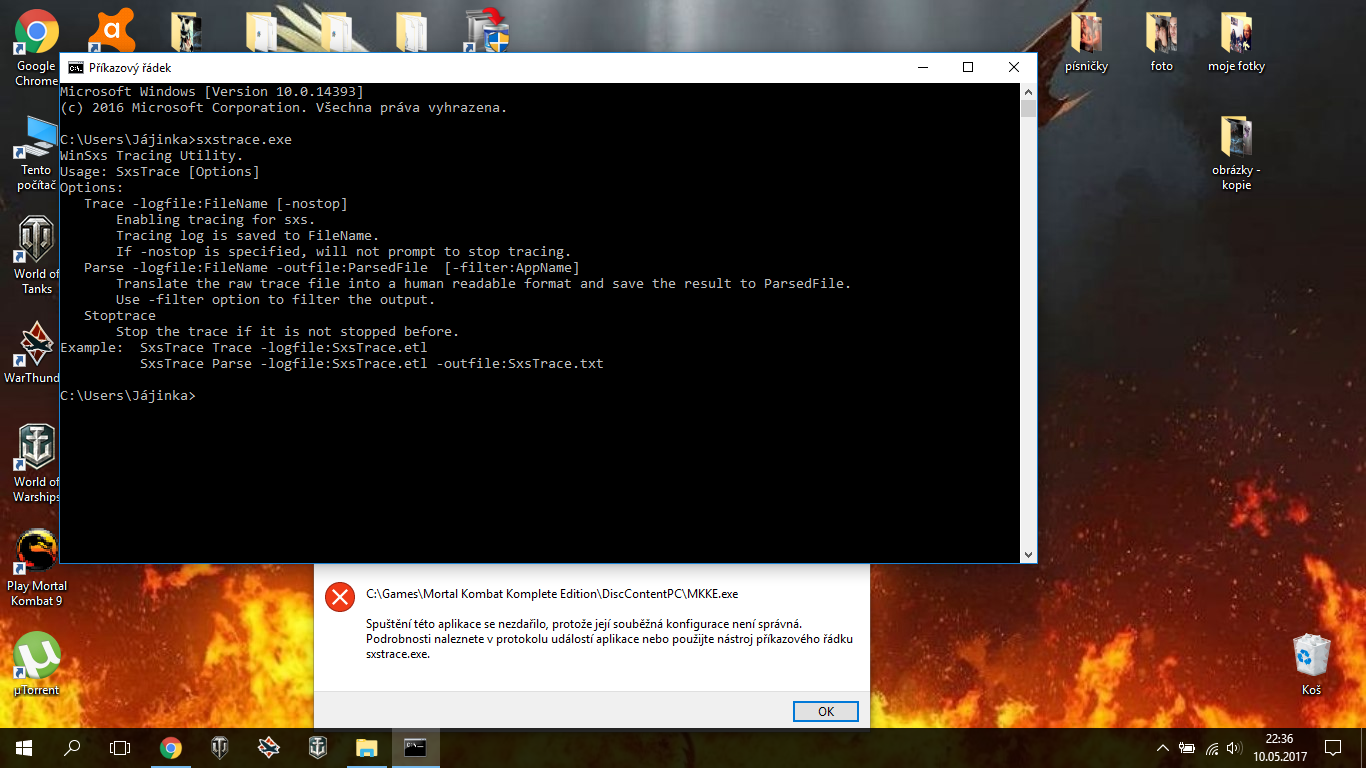
Task: Open World of Tanks desktop shortcut
Action: tap(37, 242)
